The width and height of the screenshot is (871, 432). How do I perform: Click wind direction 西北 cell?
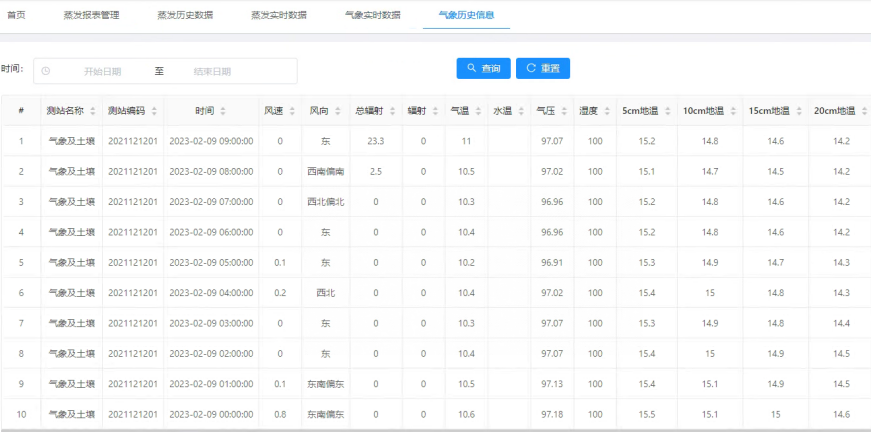point(326,293)
